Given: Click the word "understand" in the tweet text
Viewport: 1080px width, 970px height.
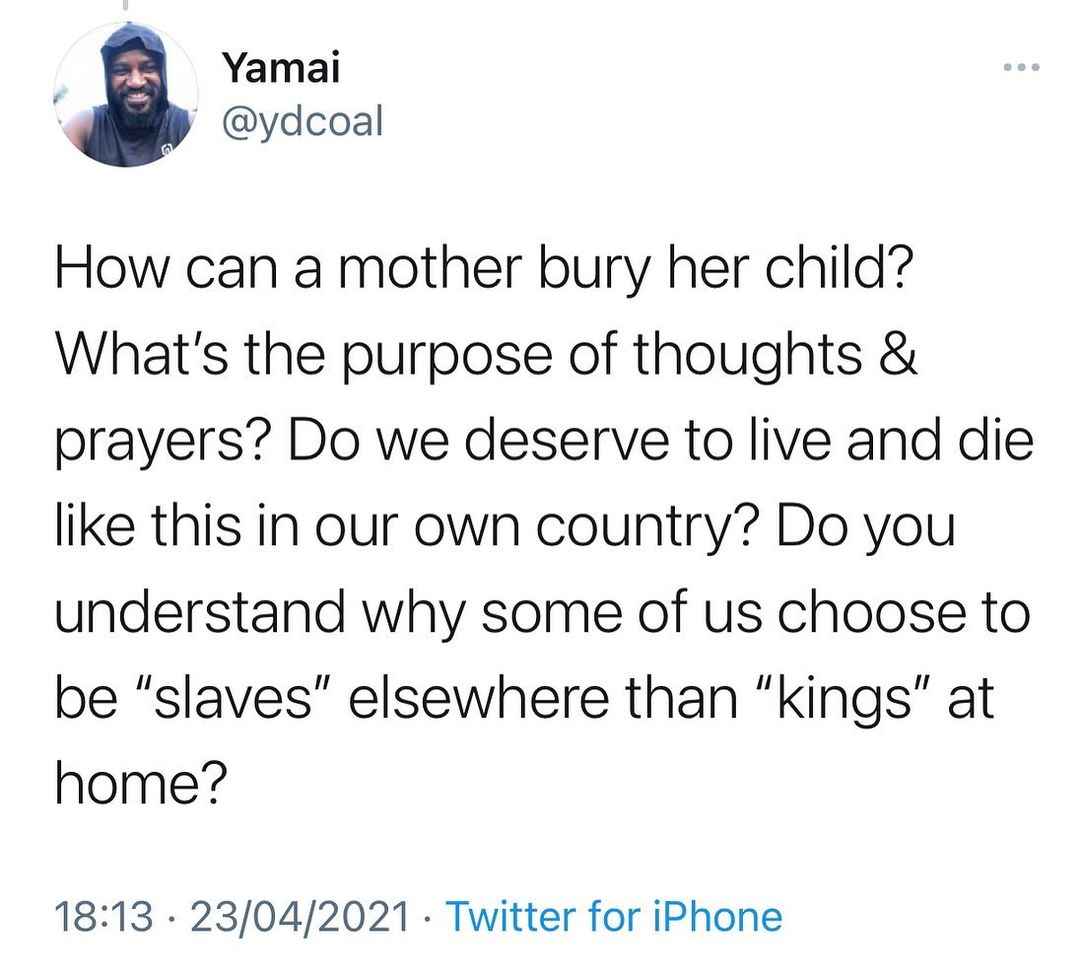Looking at the screenshot, I should pos(200,612).
